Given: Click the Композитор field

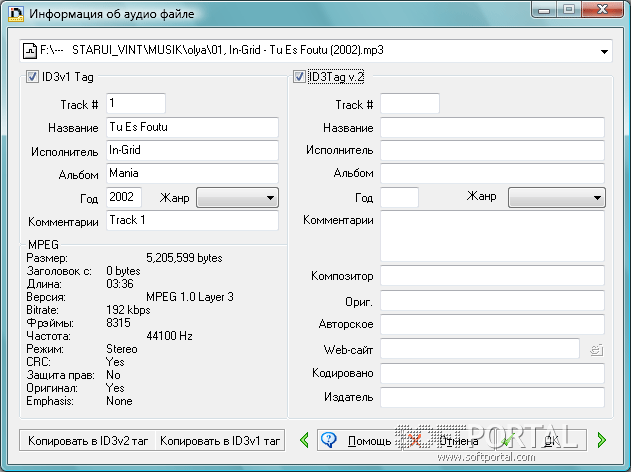Looking at the screenshot, I should point(492,276).
